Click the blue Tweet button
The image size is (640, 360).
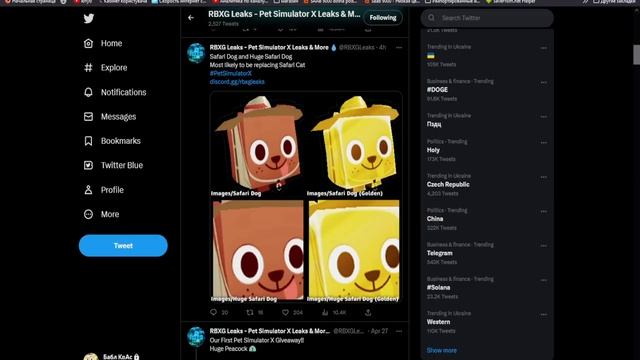point(123,246)
